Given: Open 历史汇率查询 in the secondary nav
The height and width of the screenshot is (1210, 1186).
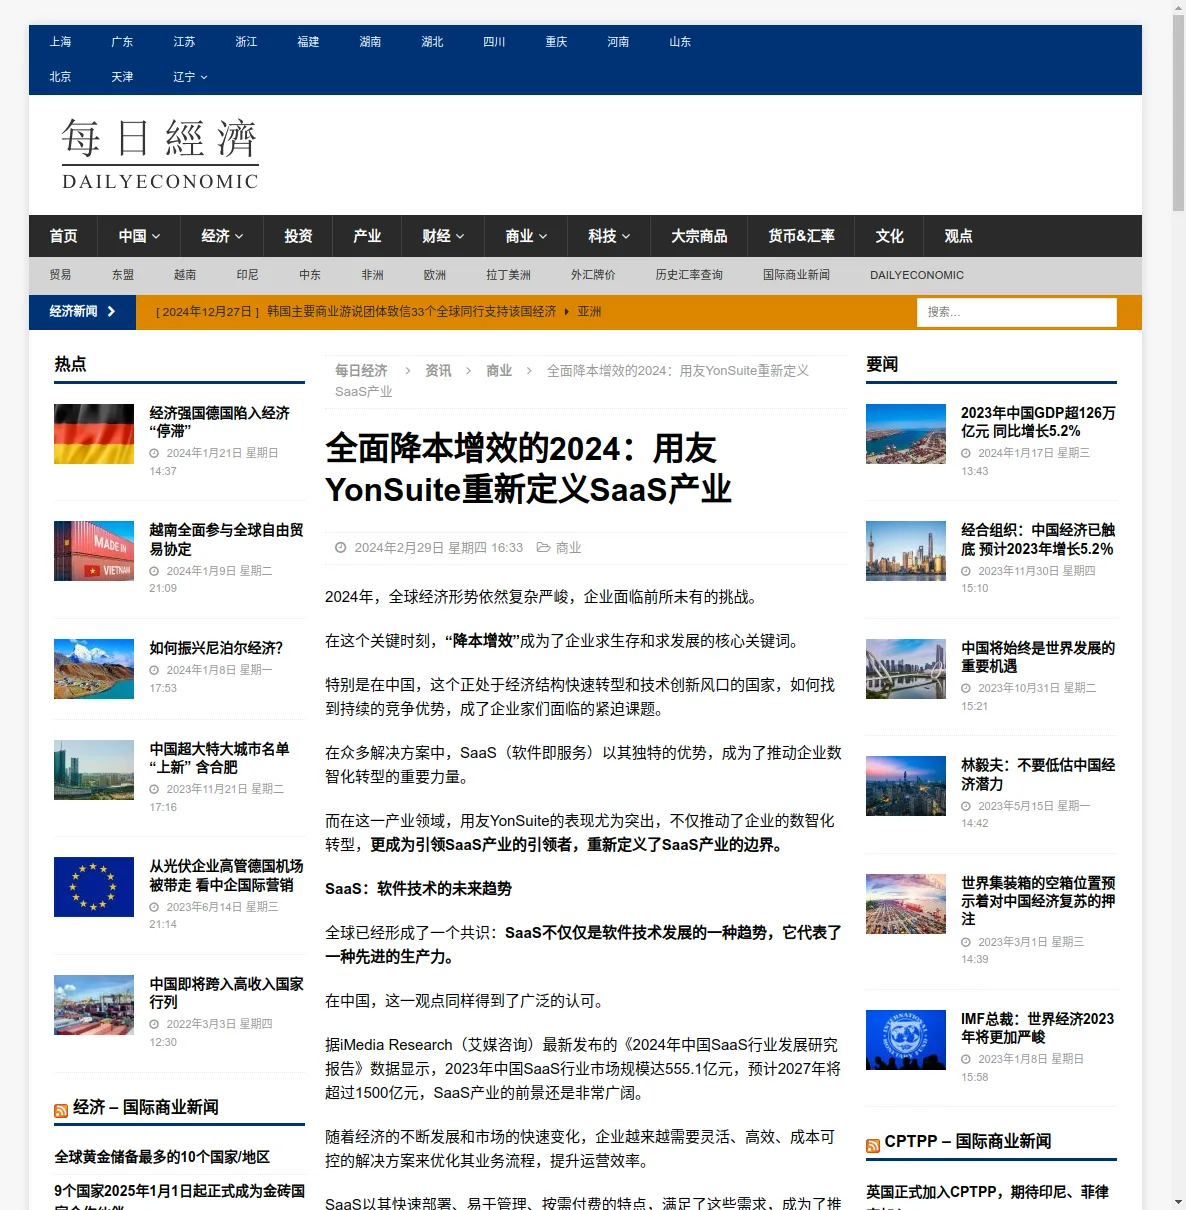Looking at the screenshot, I should (689, 275).
